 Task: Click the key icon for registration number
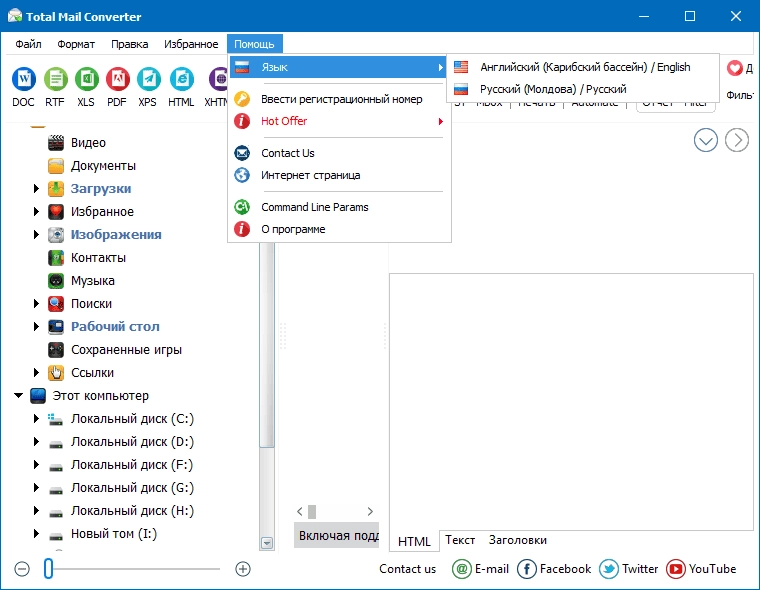[x=242, y=99]
